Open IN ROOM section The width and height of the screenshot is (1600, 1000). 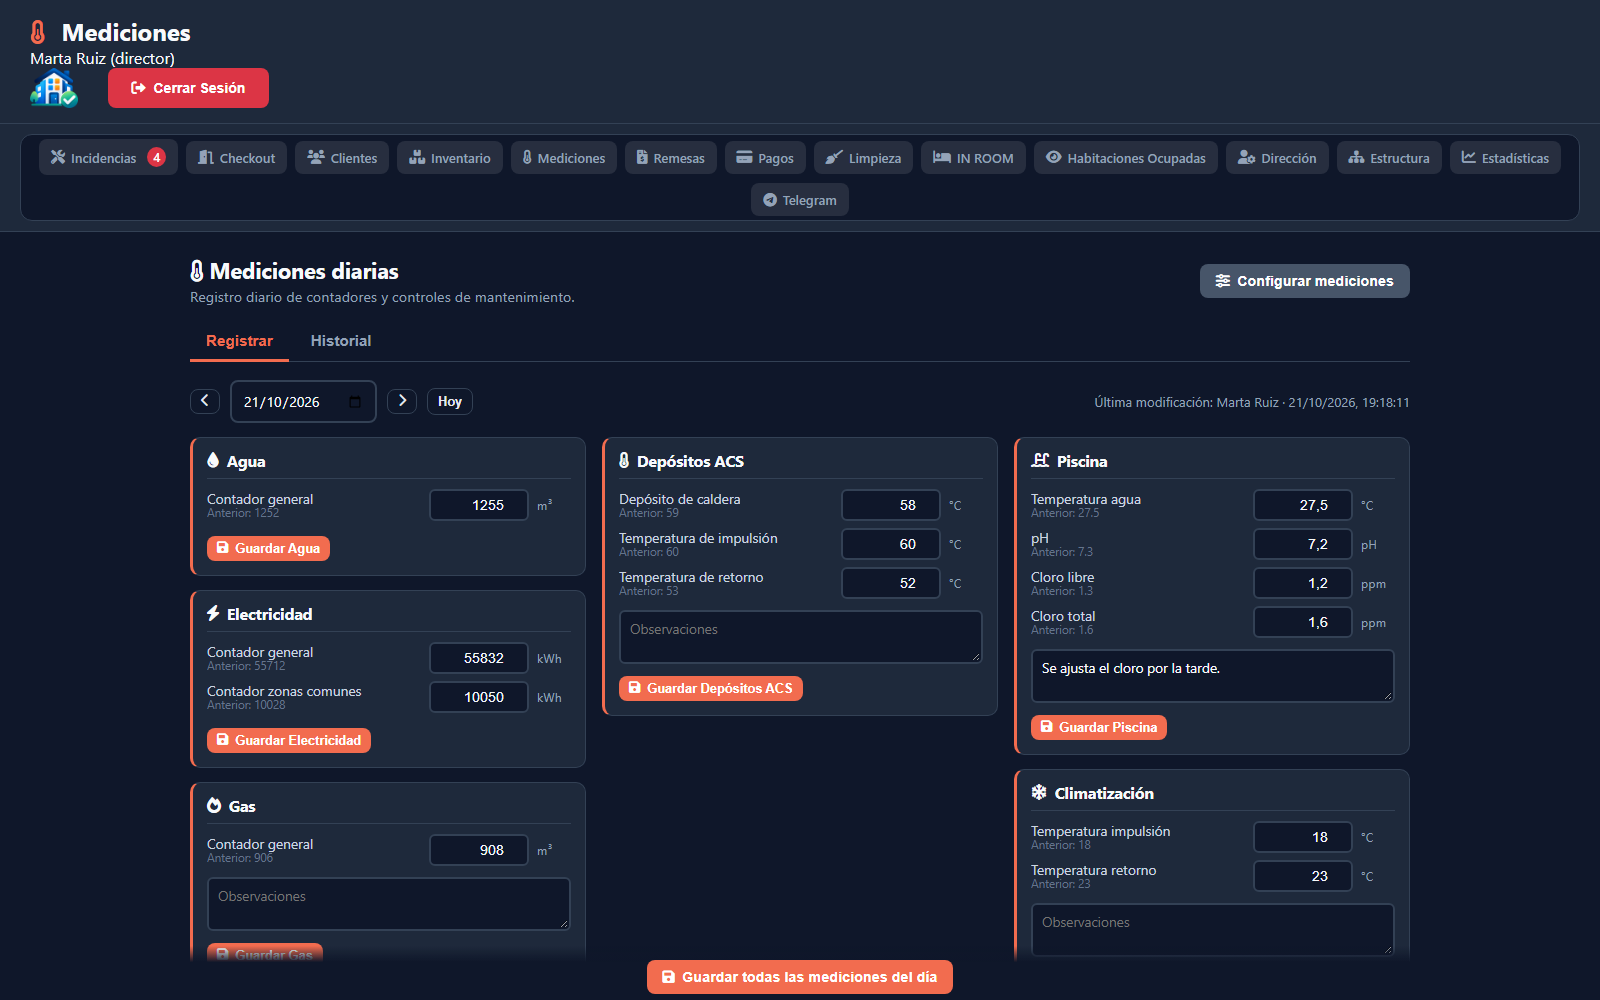click(973, 158)
